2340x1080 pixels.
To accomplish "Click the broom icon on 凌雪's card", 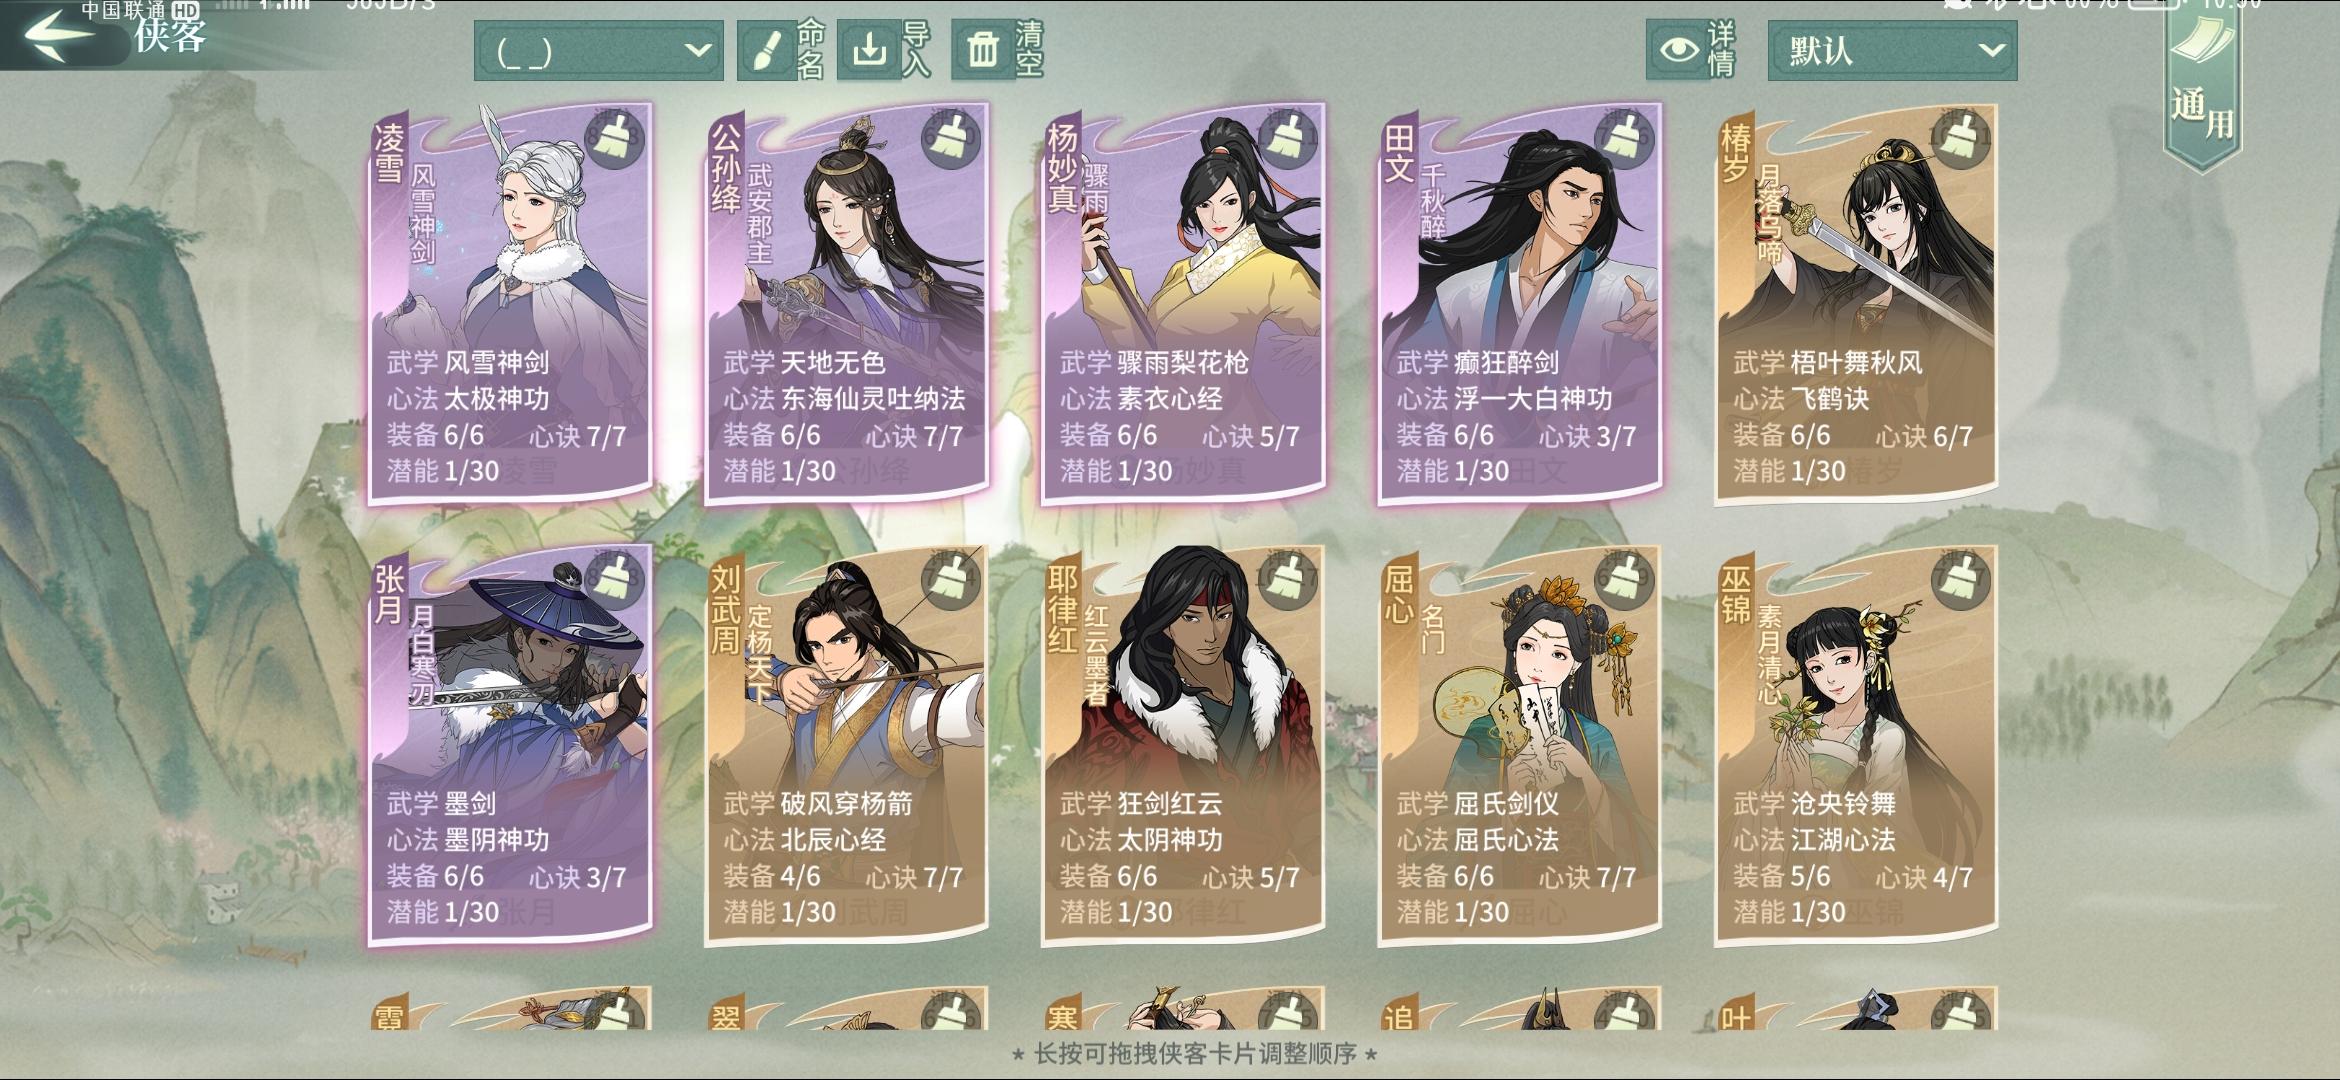I will click(x=616, y=139).
